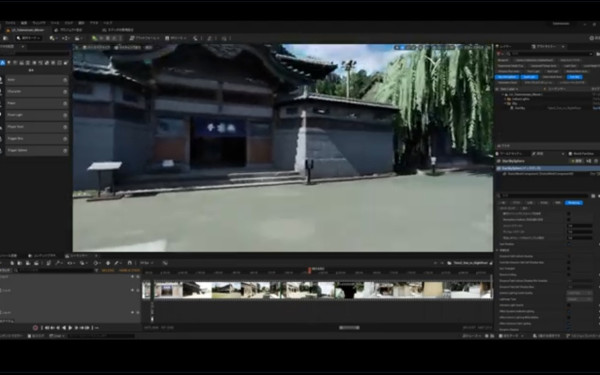Open the help icon on the Character row
The width and height of the screenshot is (600, 375).
[x=65, y=92]
